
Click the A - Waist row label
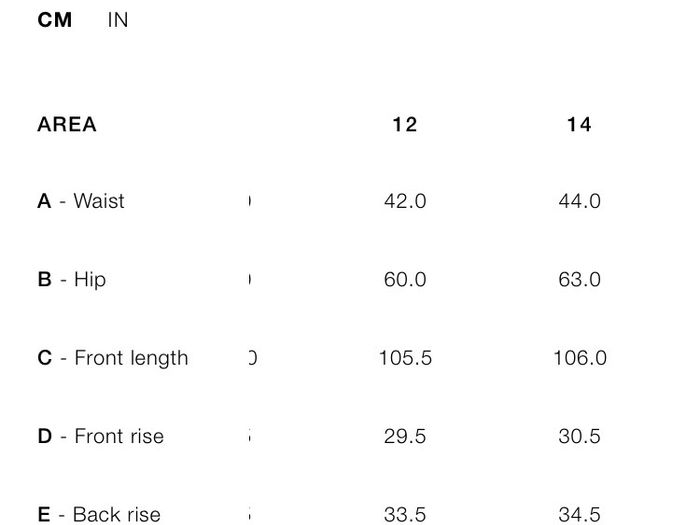click(x=81, y=201)
